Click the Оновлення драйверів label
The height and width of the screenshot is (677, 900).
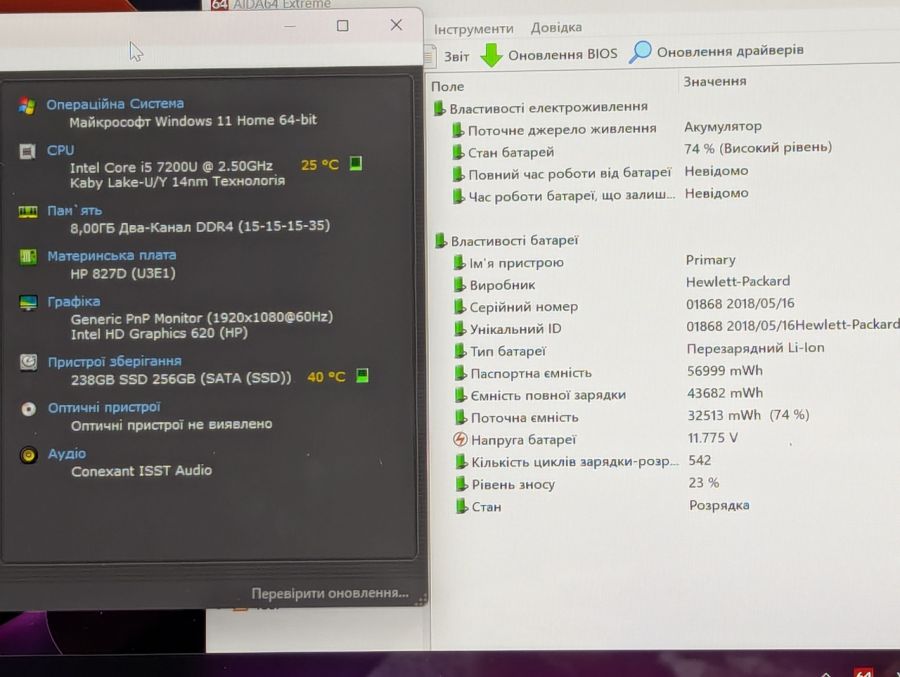(x=730, y=51)
